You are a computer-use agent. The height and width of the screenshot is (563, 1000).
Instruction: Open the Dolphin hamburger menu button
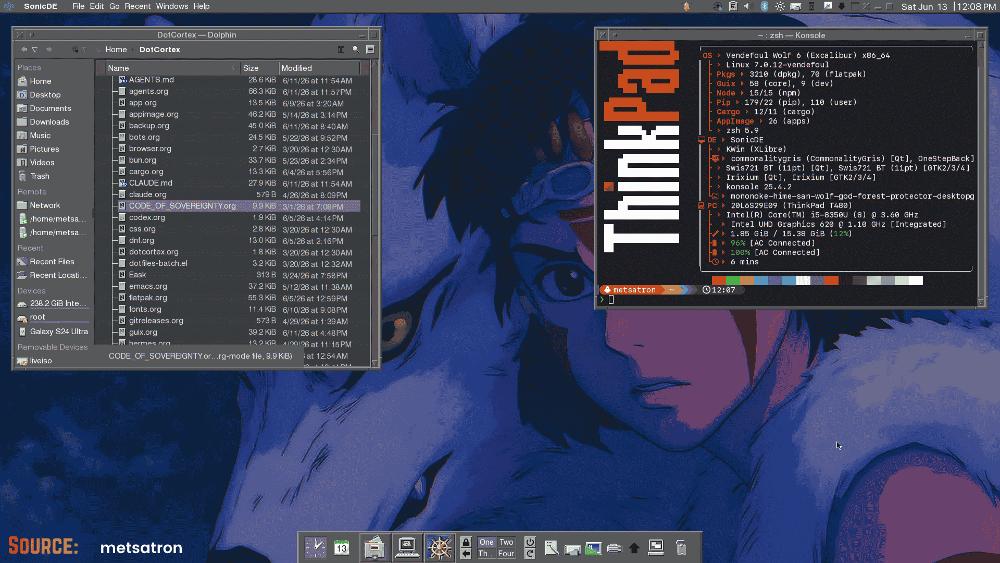pos(370,50)
